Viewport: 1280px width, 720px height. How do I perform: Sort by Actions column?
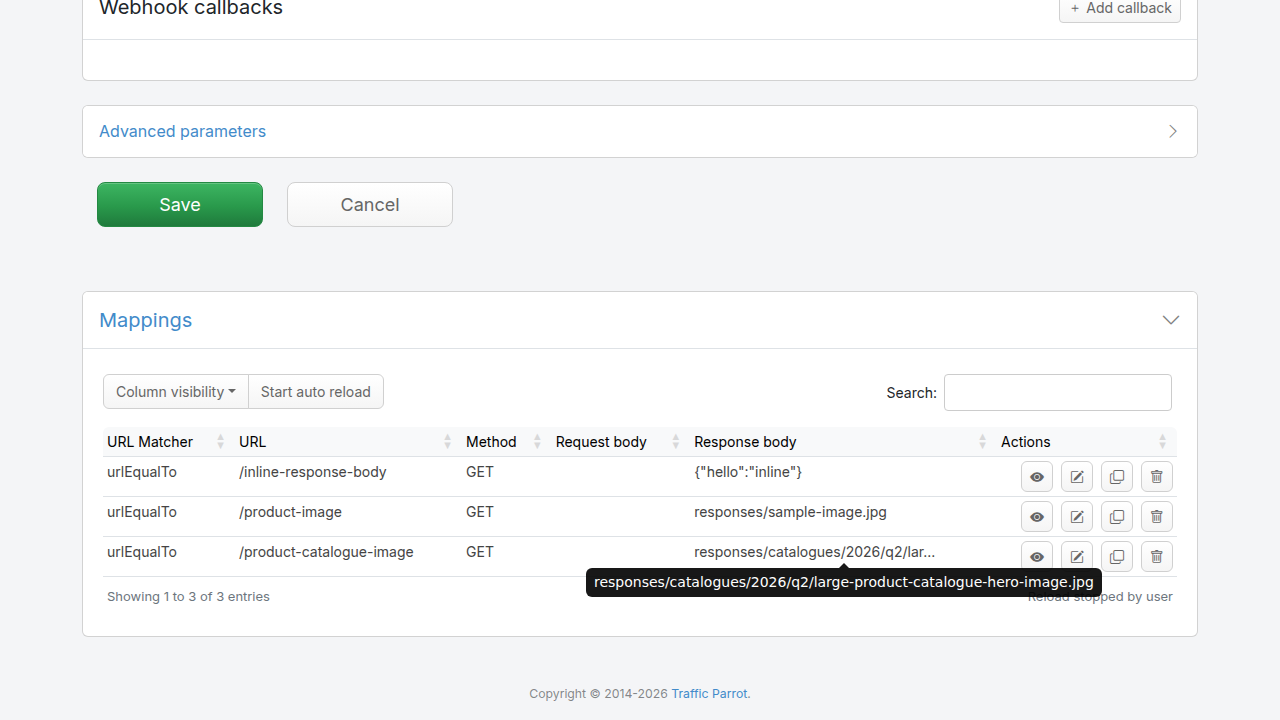(x=1087, y=442)
